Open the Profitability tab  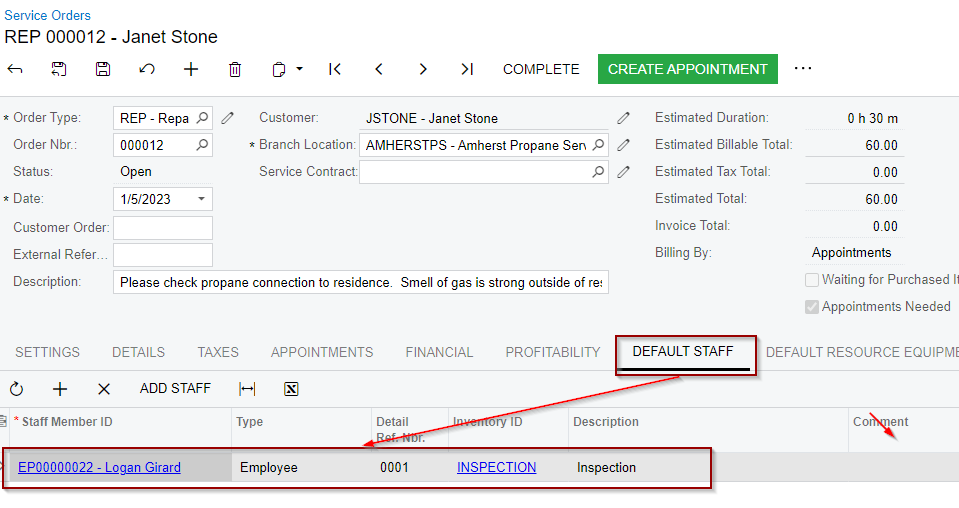[x=553, y=352]
